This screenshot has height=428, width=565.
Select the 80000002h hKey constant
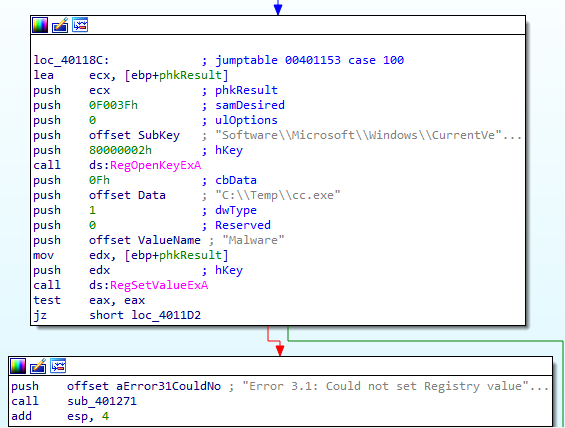120,150
